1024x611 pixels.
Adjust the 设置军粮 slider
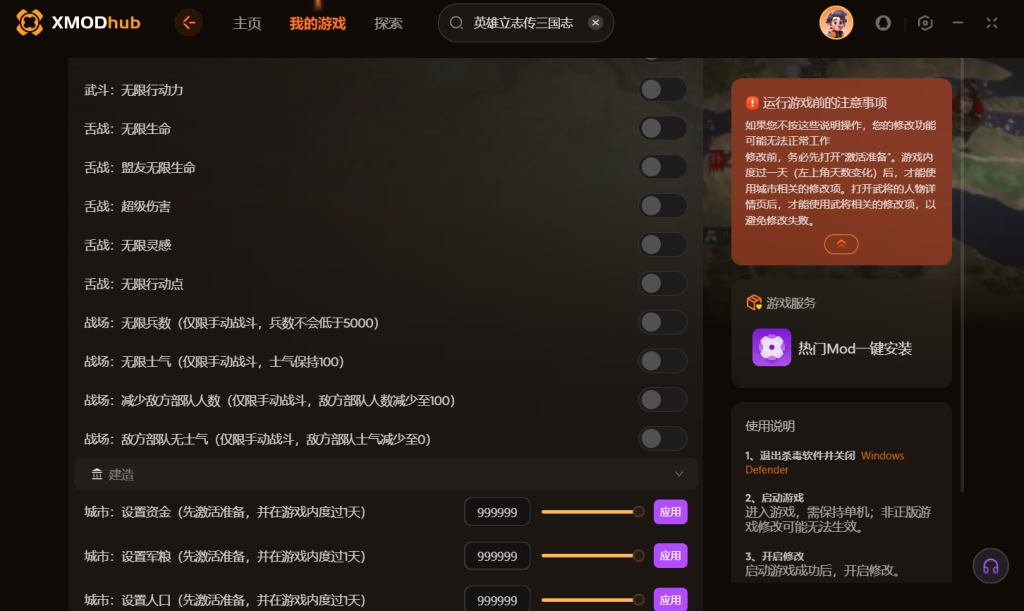[x=593, y=556]
